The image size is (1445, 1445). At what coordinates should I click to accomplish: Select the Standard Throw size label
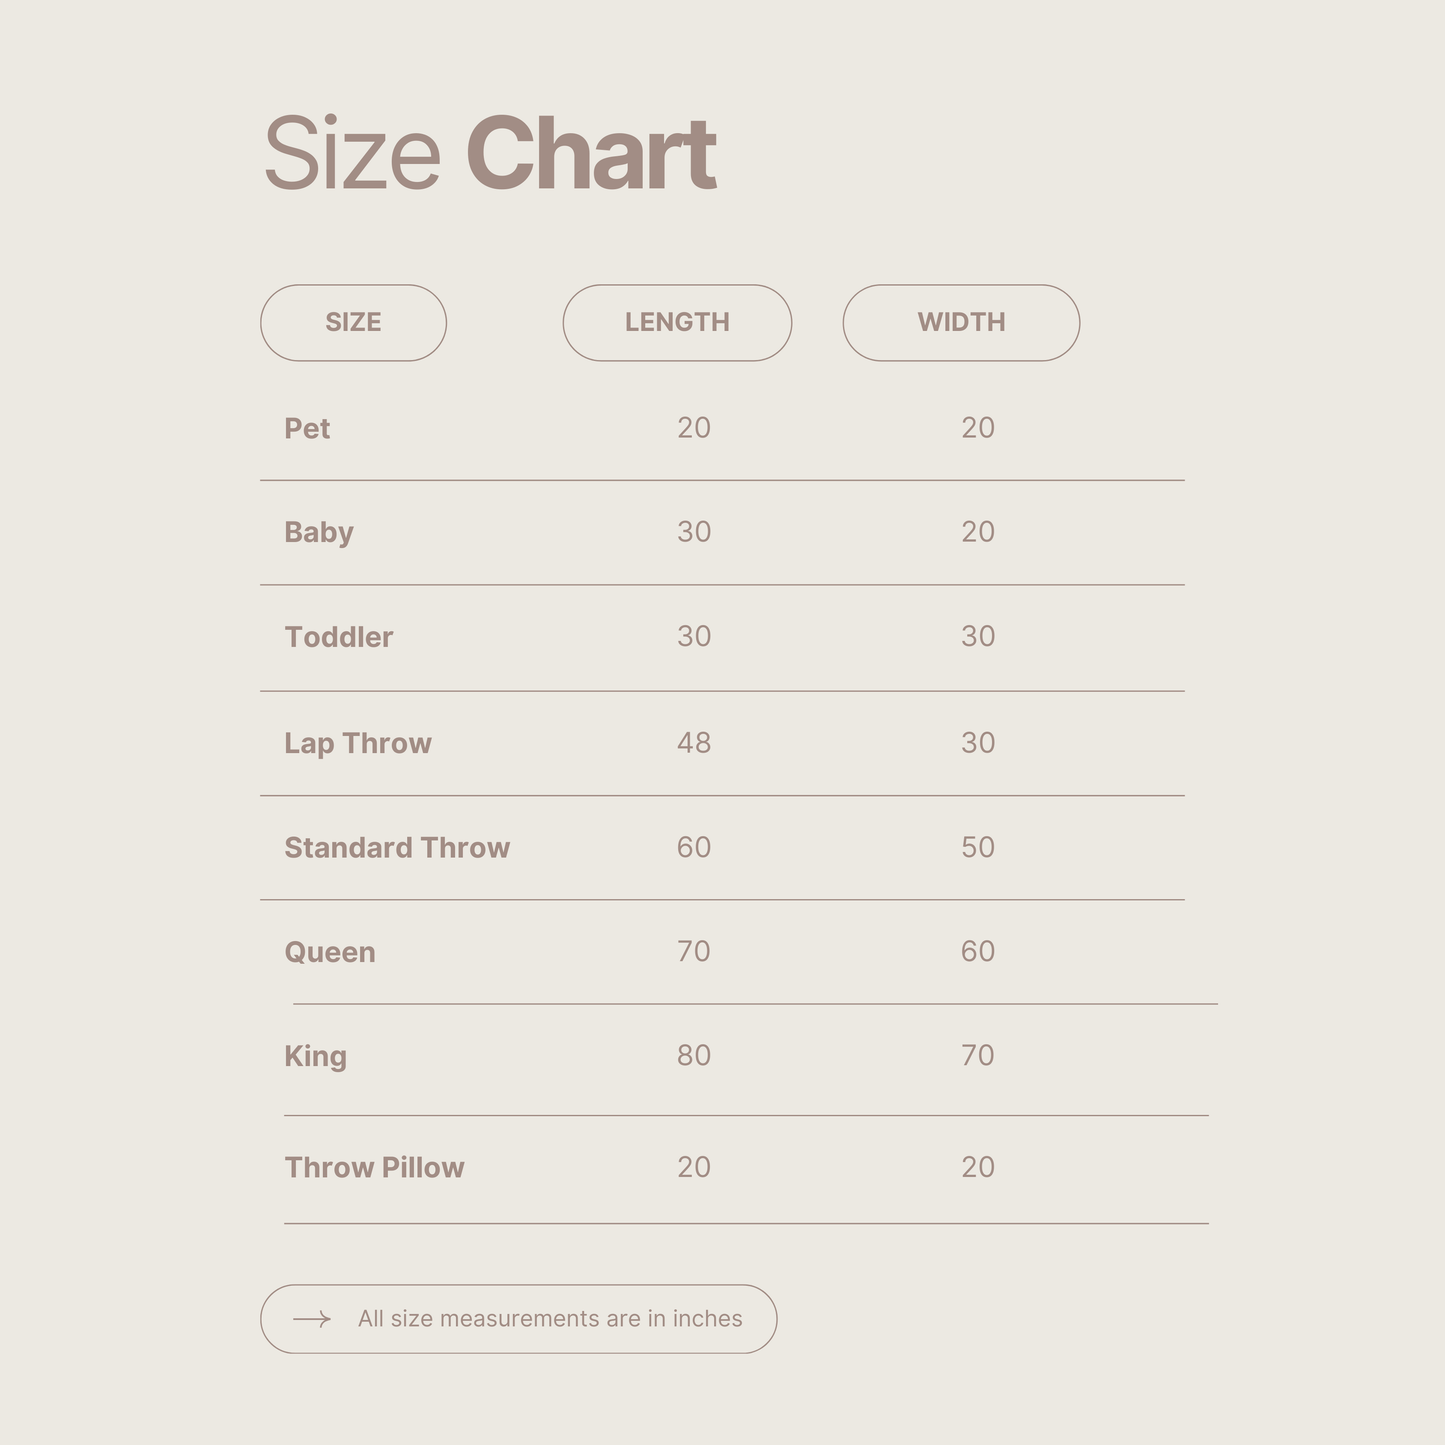coord(397,848)
